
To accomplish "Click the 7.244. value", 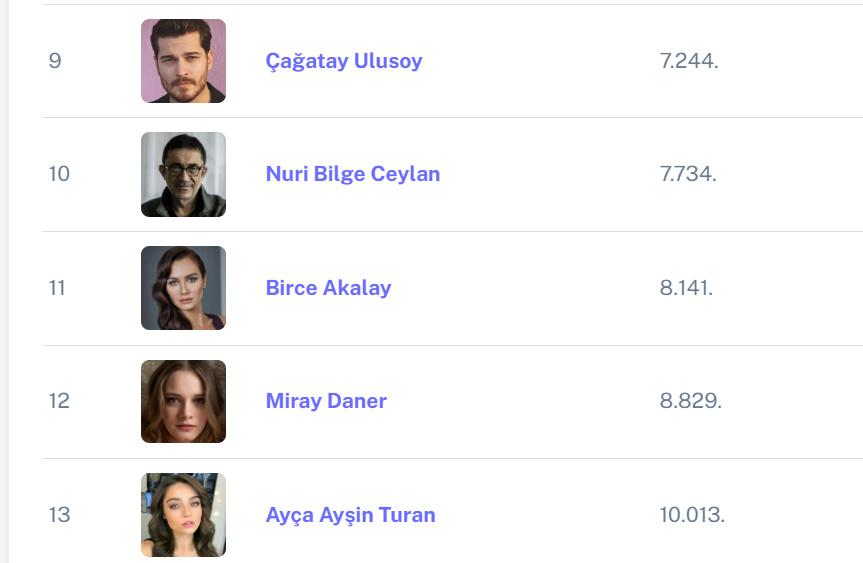I will pyautogui.click(x=689, y=61).
